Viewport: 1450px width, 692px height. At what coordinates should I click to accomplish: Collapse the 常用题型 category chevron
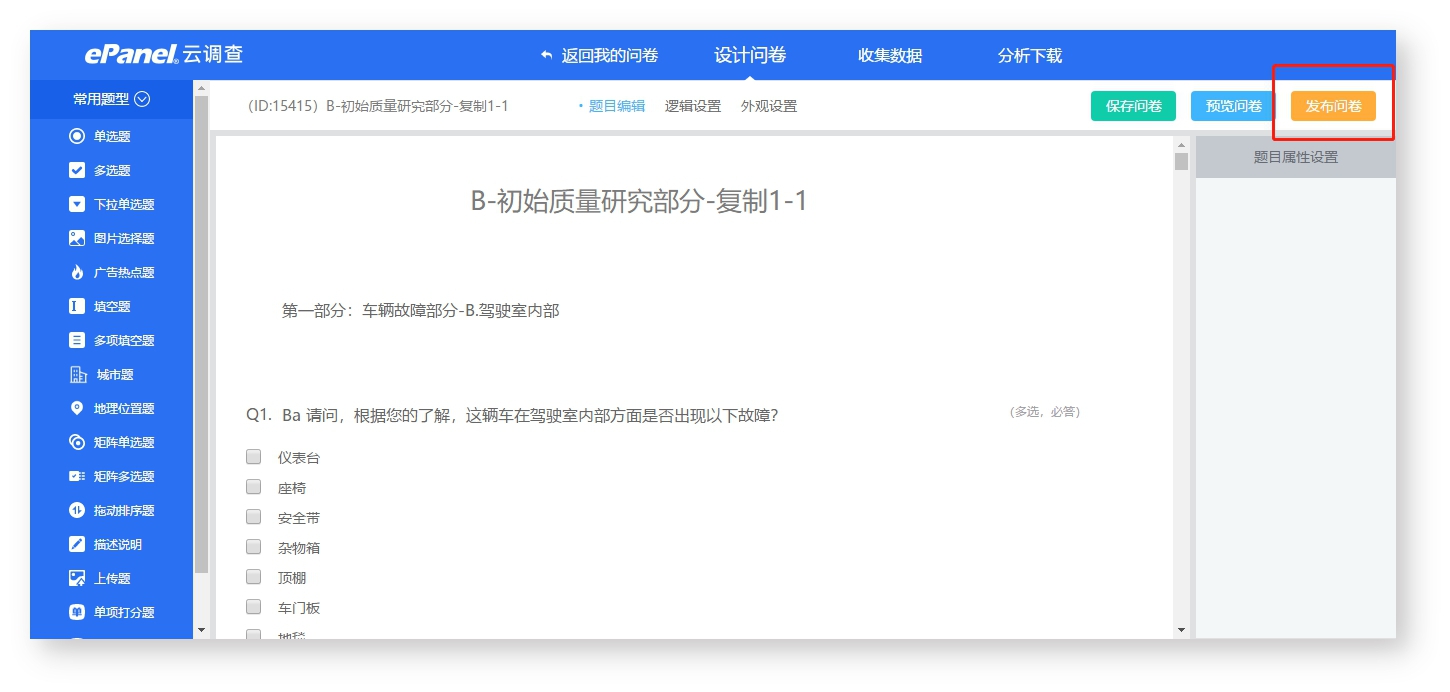pos(142,99)
